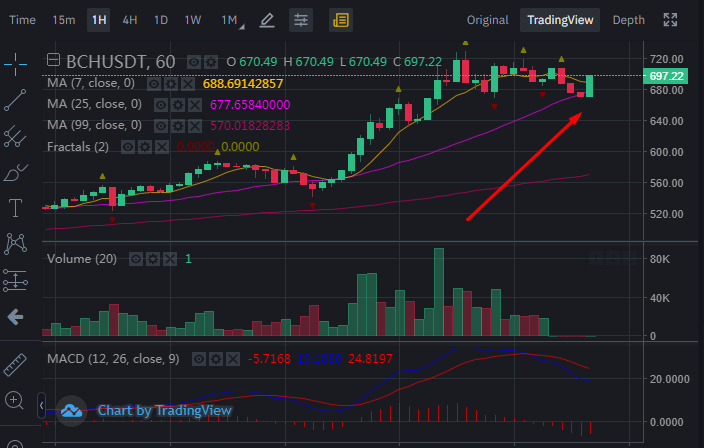Open MA 99 indicator settings gear

178,126
